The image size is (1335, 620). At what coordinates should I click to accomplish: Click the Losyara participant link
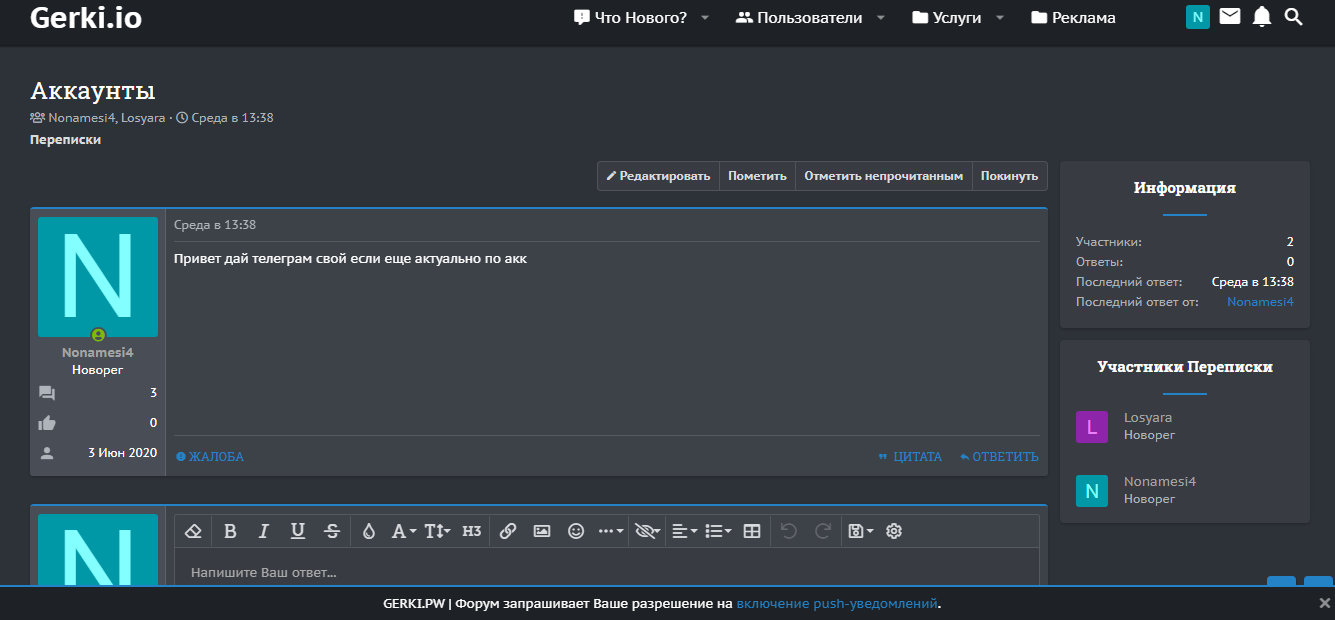pos(1148,417)
